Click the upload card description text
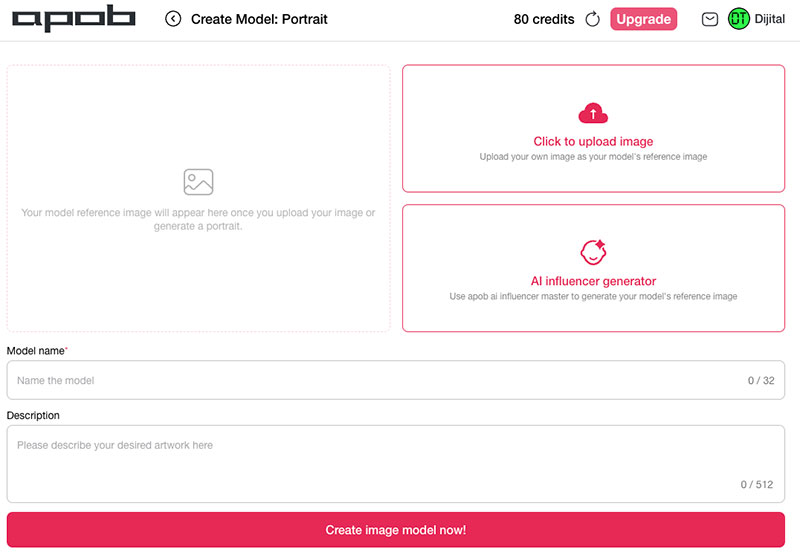Image resolution: width=800 pixels, height=552 pixels. (x=593, y=157)
